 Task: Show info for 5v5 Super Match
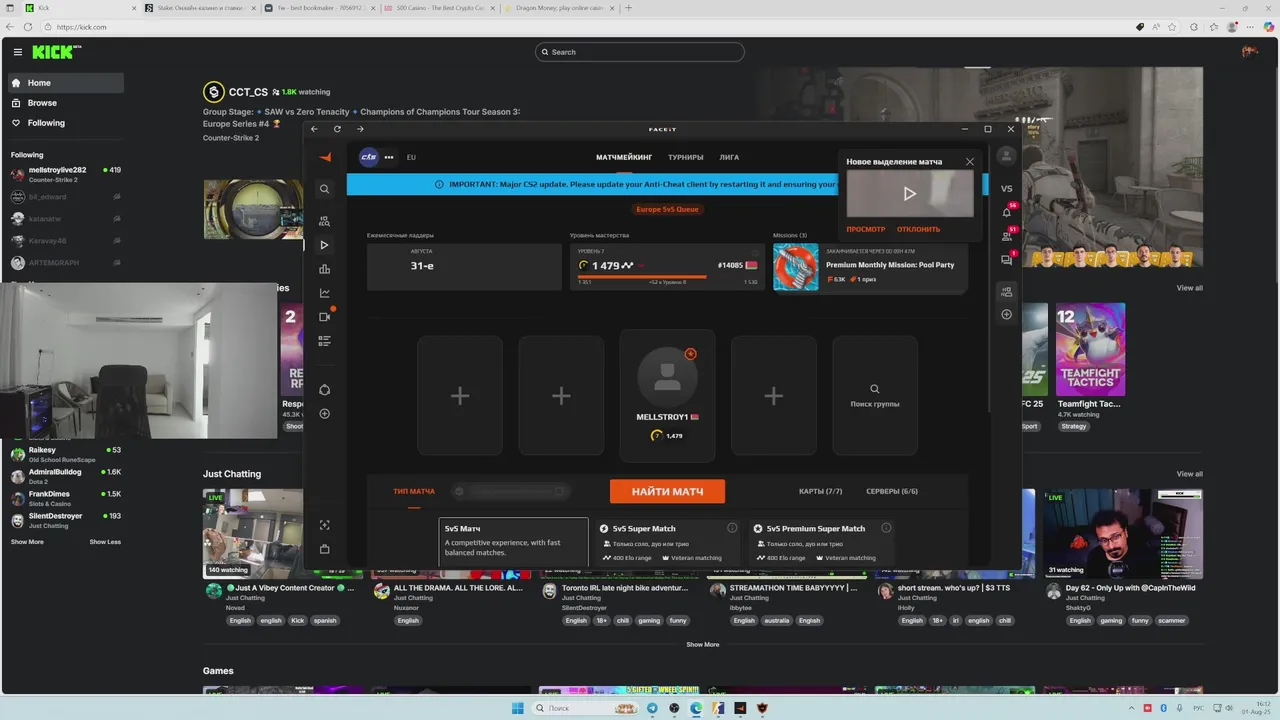click(732, 528)
